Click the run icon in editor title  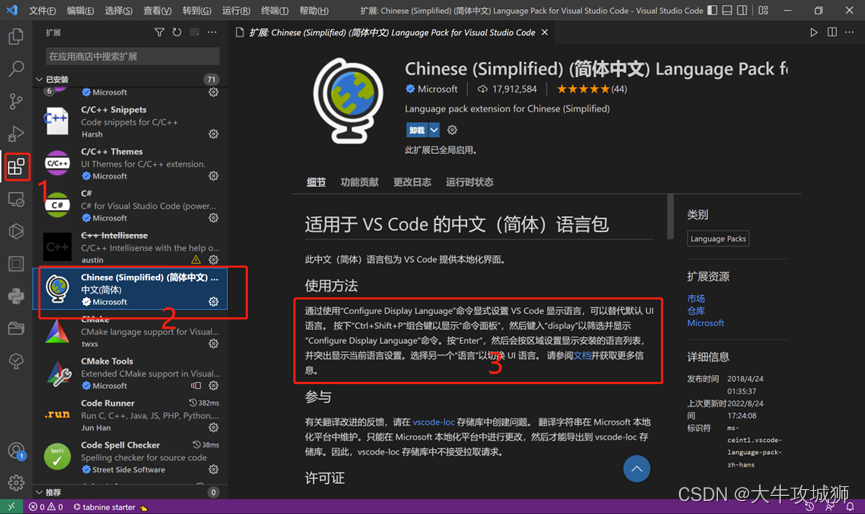814,33
